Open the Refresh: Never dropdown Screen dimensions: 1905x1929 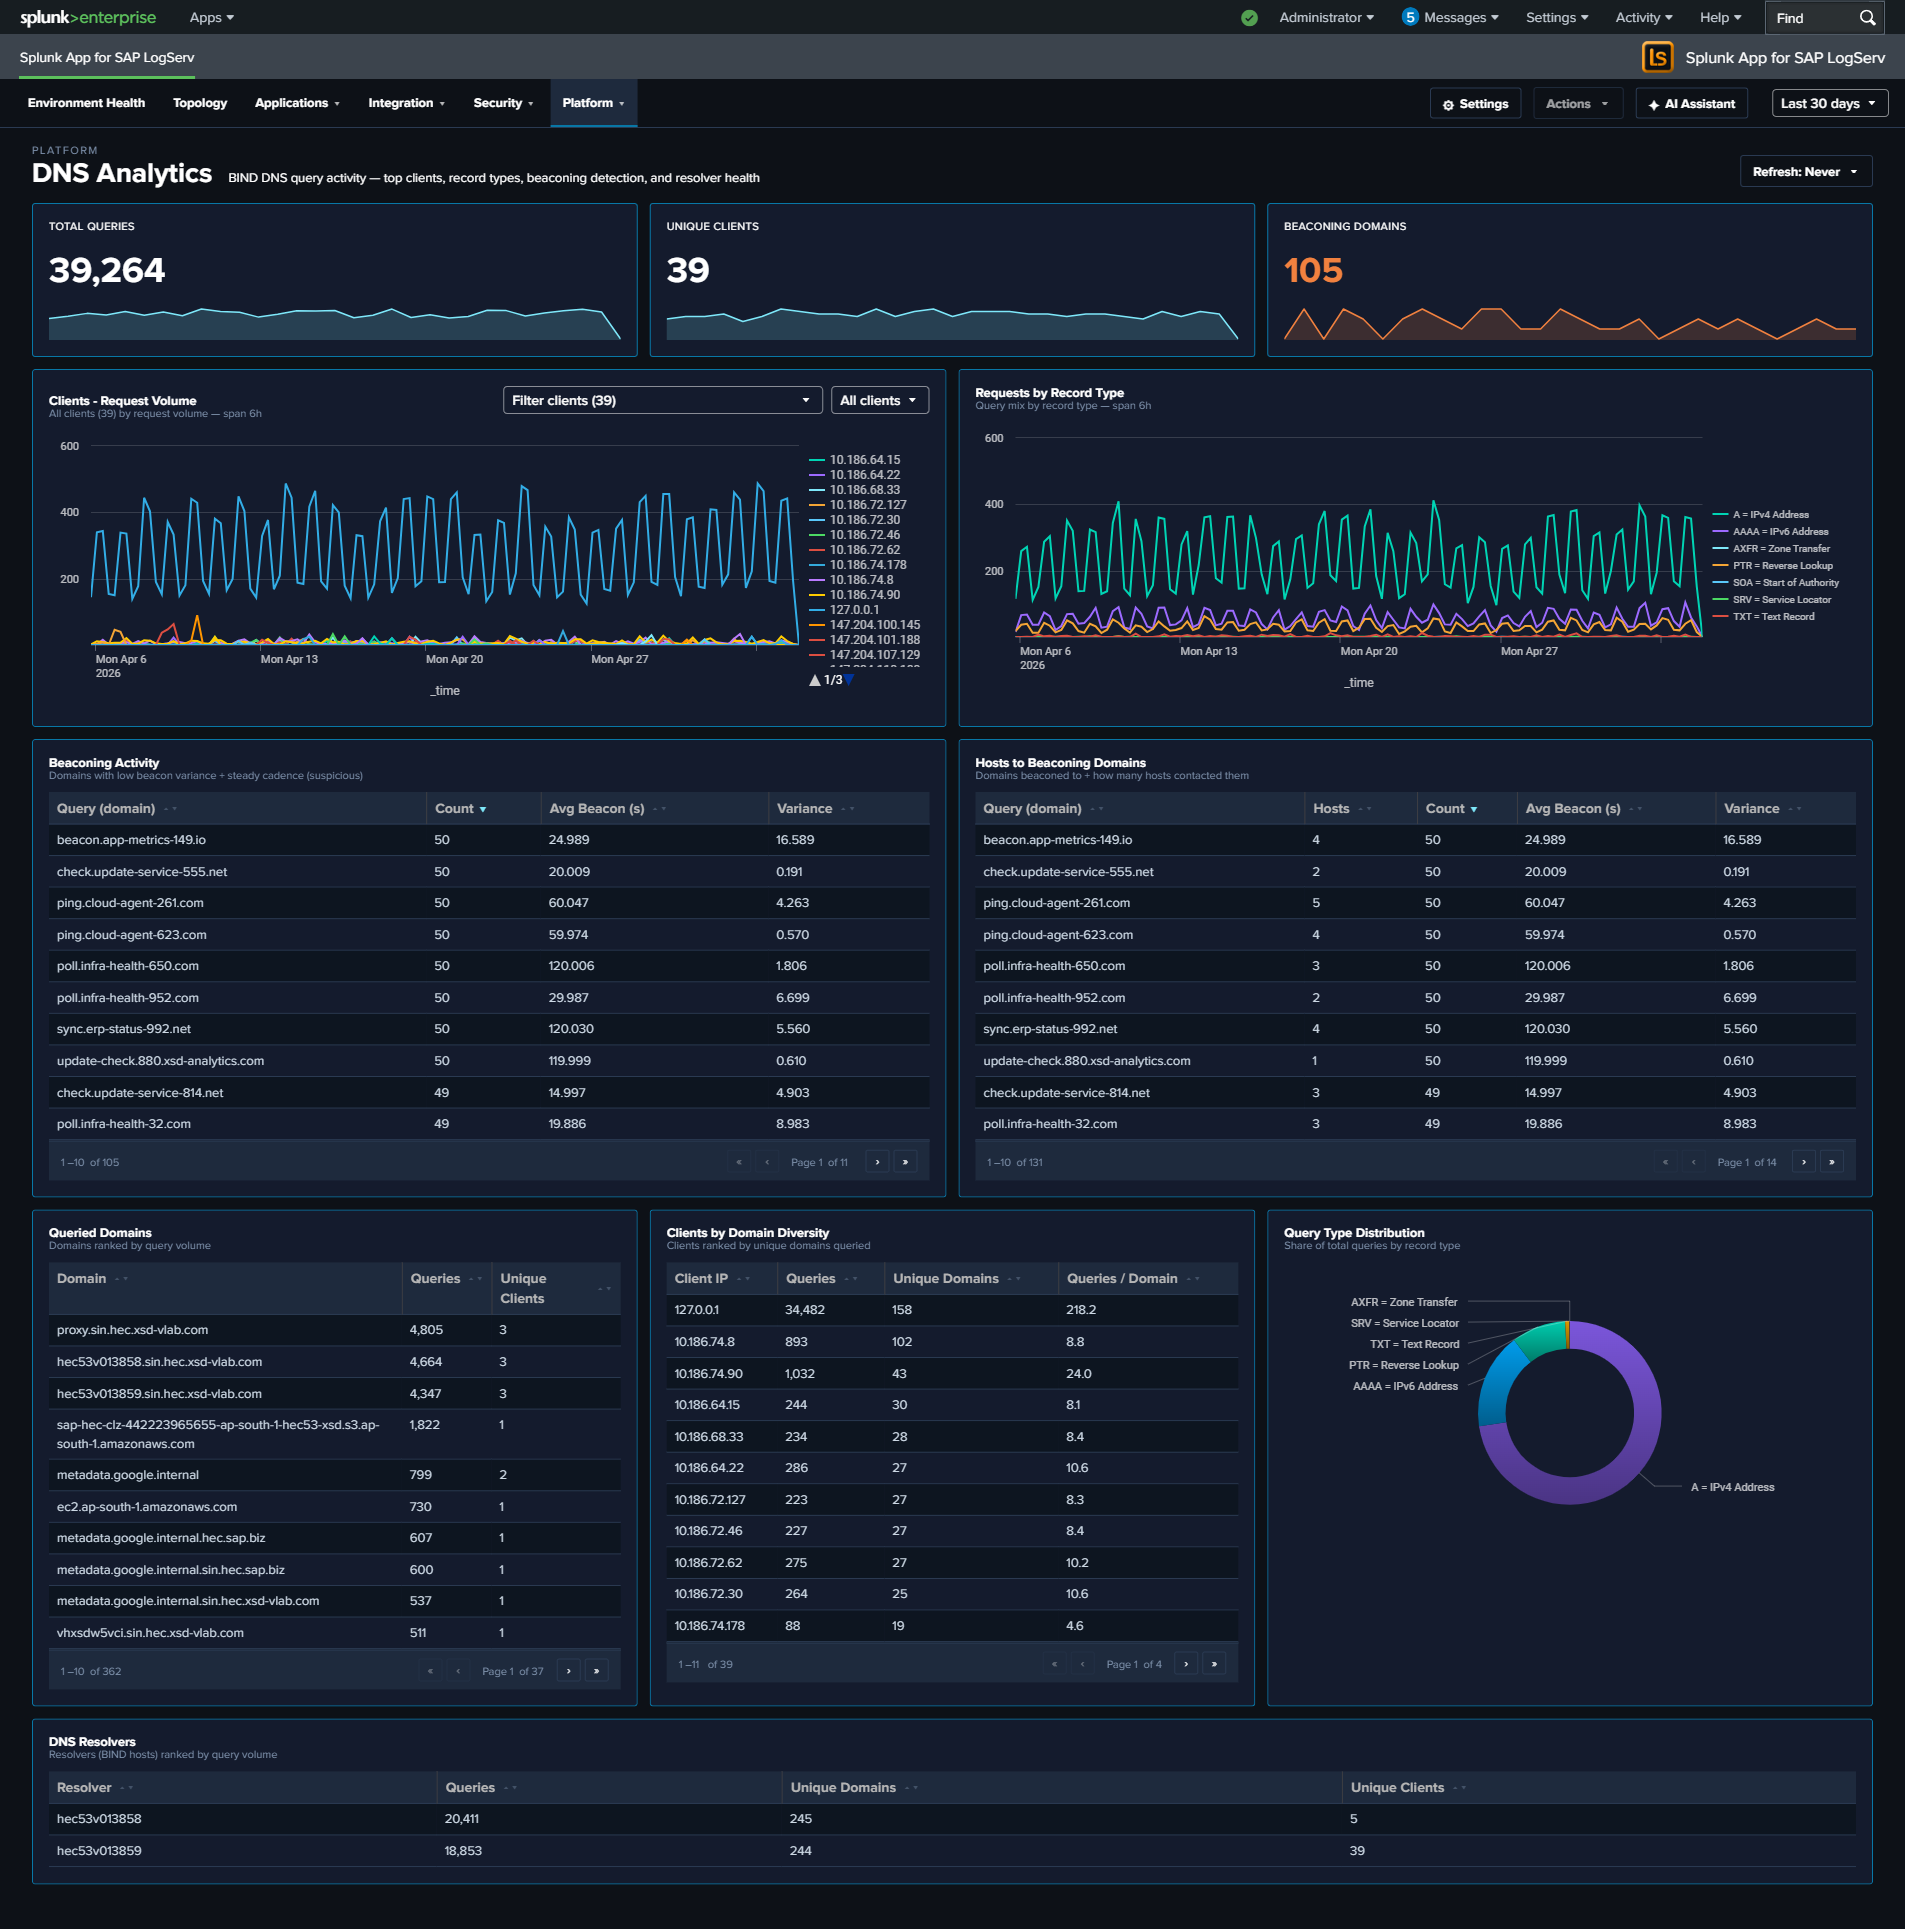click(x=1805, y=172)
